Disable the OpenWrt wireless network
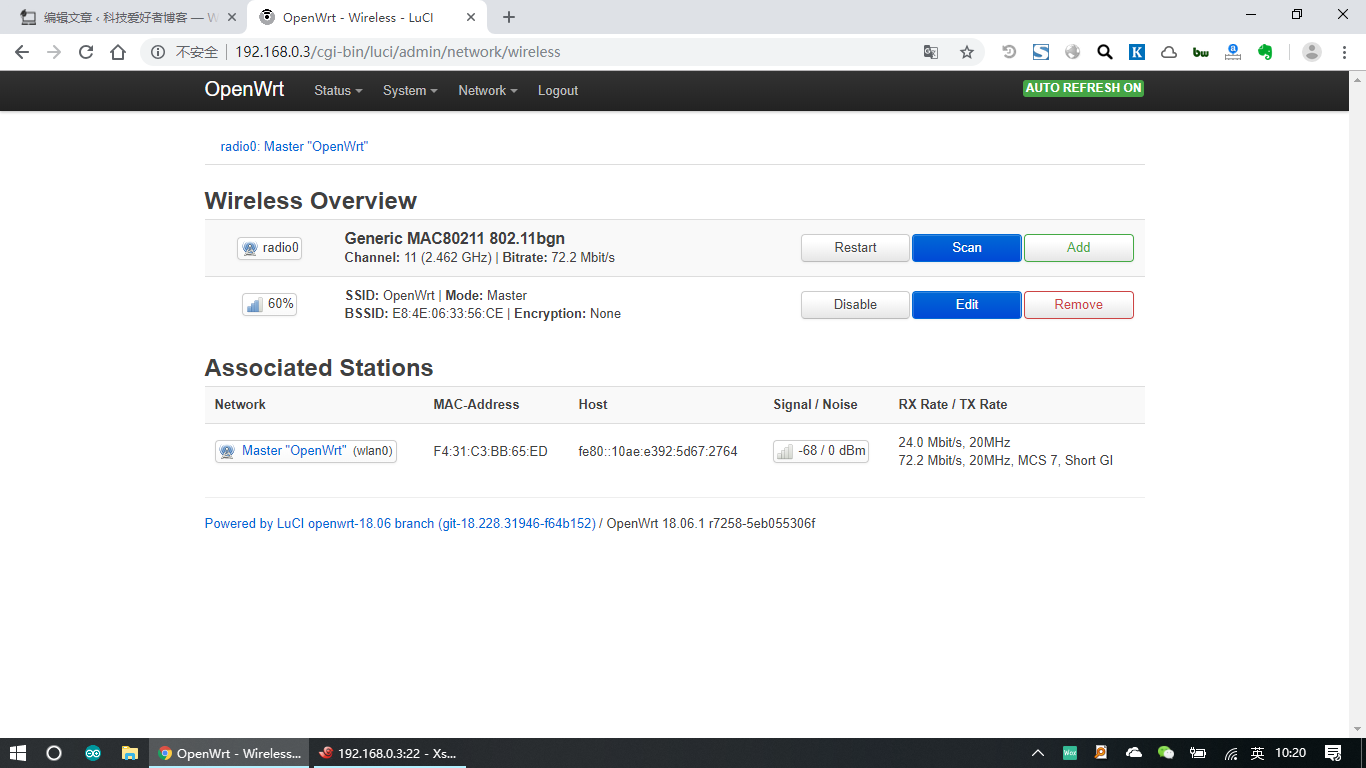 (x=855, y=305)
